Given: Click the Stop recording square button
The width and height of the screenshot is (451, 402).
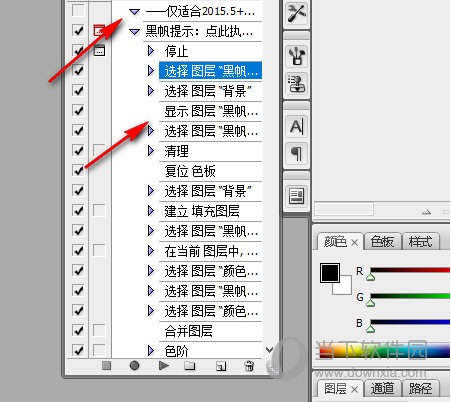Looking at the screenshot, I should tap(106, 366).
